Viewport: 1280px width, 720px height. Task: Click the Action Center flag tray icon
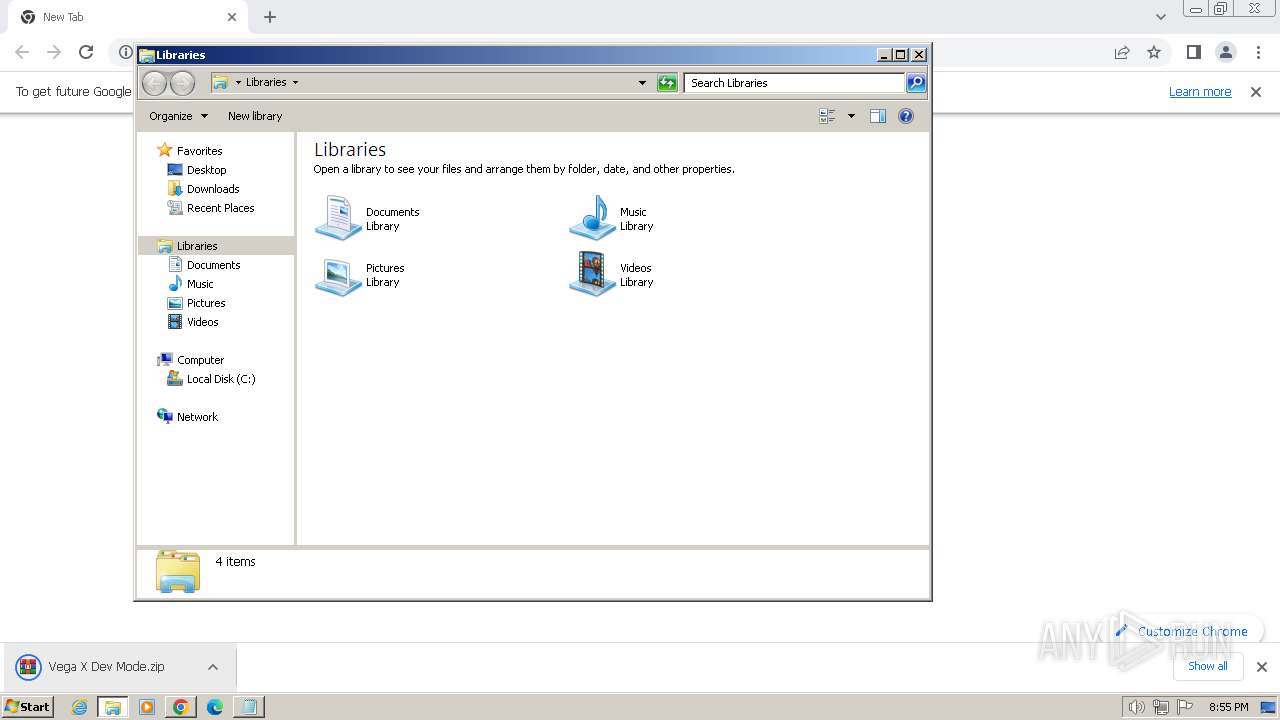(x=1185, y=707)
